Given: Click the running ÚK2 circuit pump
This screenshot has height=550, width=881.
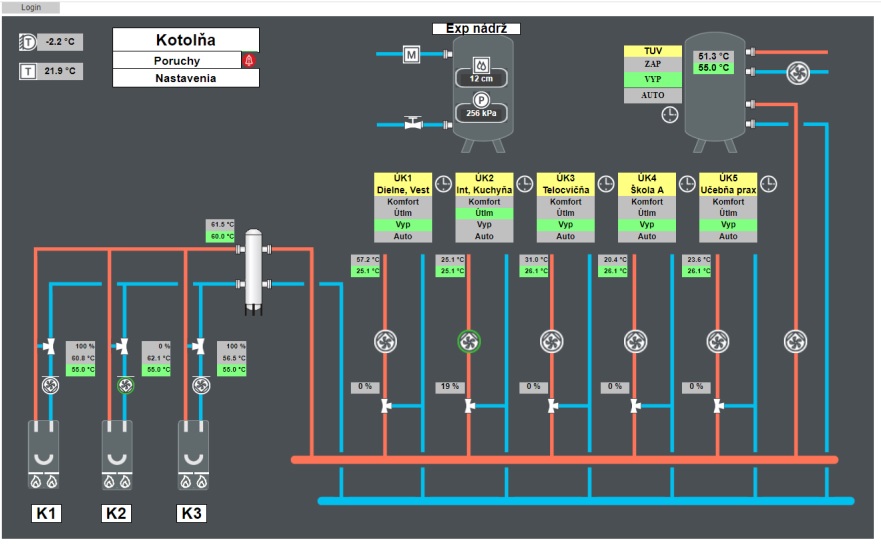Looking at the screenshot, I should click(x=469, y=342).
